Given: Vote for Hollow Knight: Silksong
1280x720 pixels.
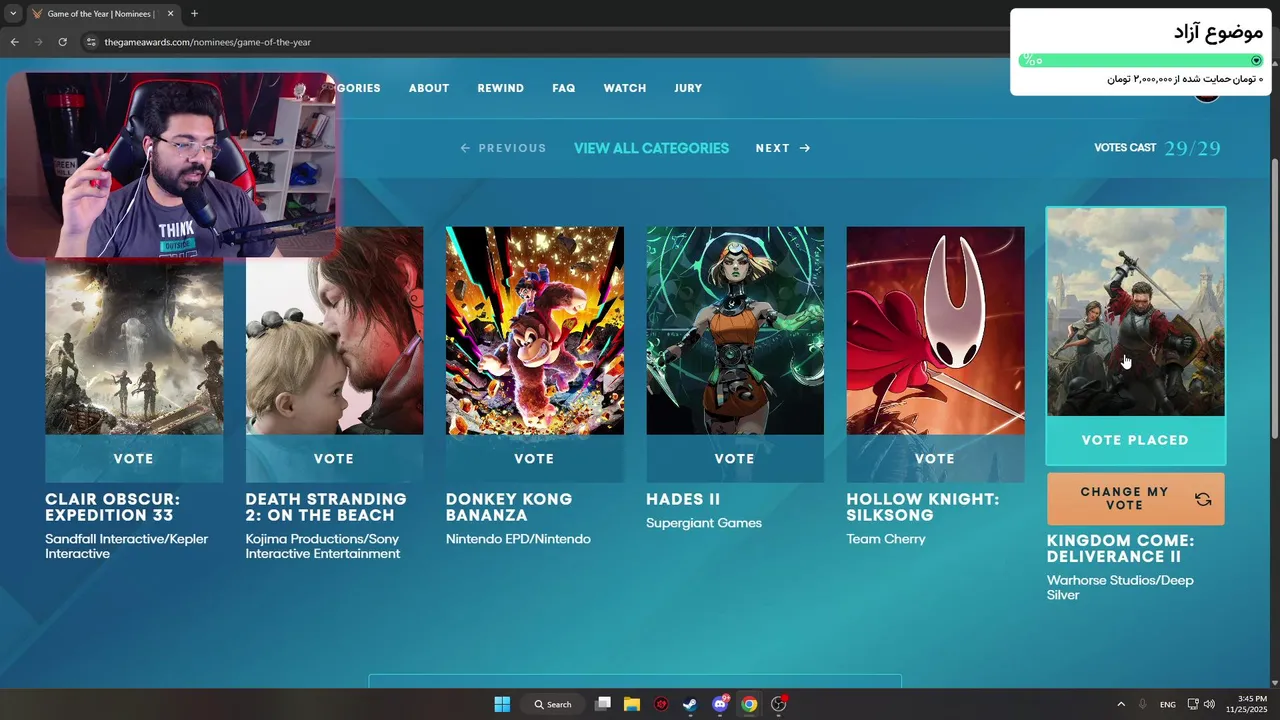Looking at the screenshot, I should [935, 459].
